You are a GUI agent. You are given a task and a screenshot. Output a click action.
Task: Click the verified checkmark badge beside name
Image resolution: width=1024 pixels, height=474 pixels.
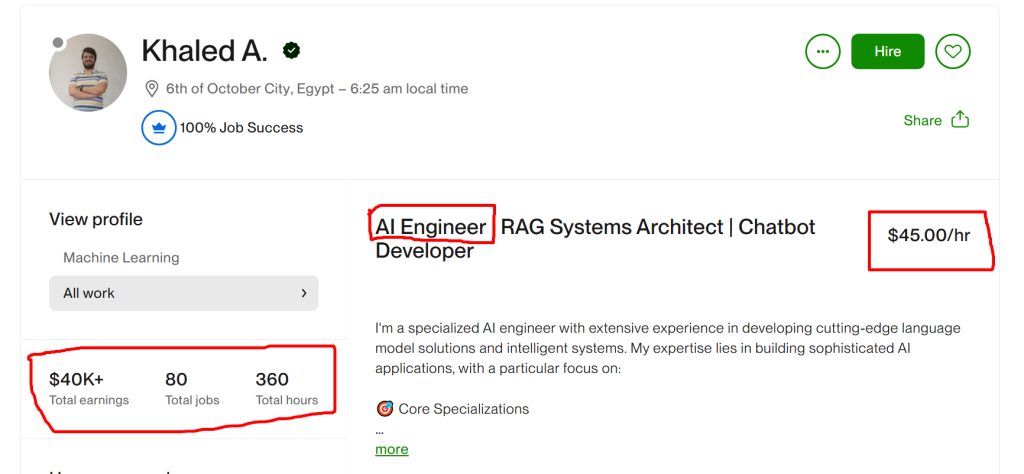click(292, 50)
